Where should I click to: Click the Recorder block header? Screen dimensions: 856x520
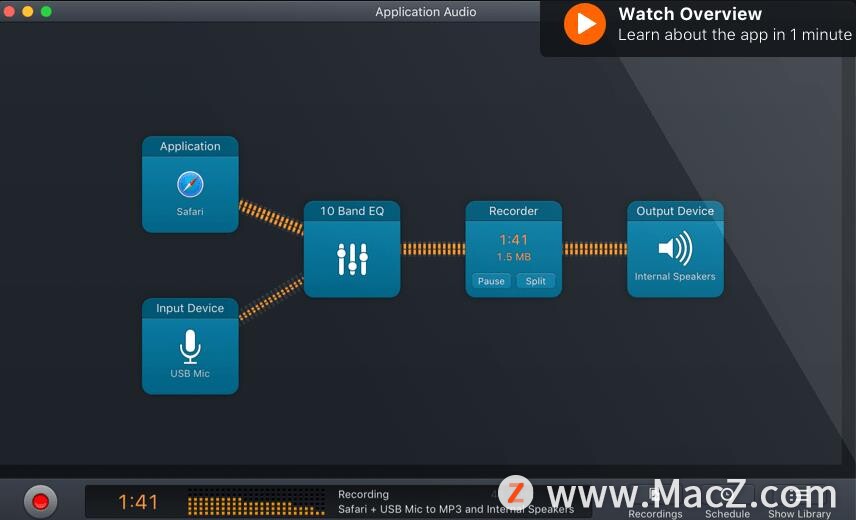click(513, 211)
